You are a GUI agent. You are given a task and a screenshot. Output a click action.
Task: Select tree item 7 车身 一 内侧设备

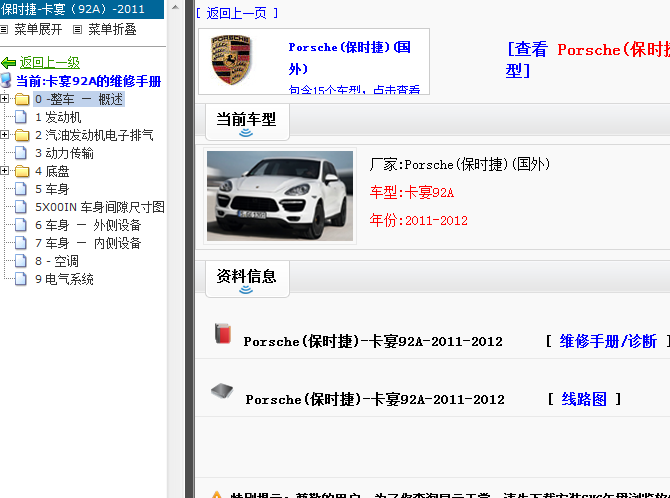tap(88, 243)
